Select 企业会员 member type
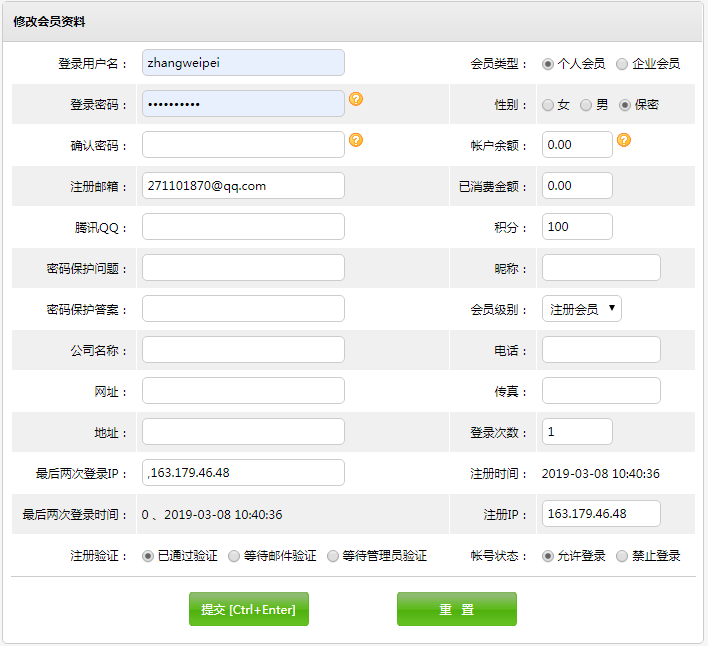 point(622,64)
